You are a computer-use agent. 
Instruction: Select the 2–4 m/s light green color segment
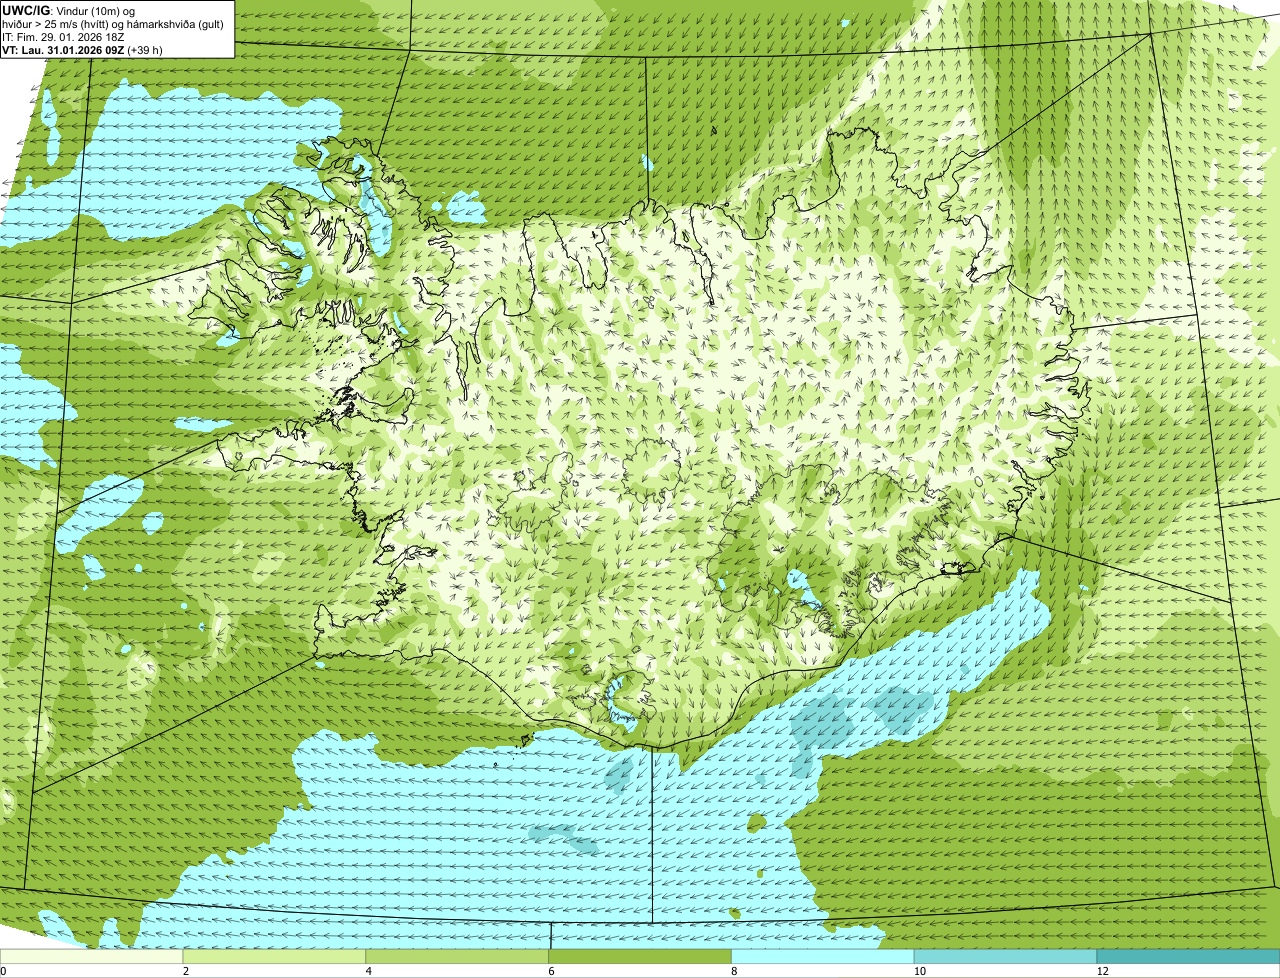click(275, 957)
